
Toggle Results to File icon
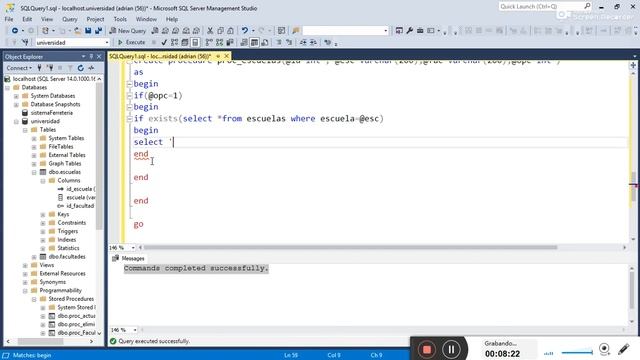click(x=265, y=42)
